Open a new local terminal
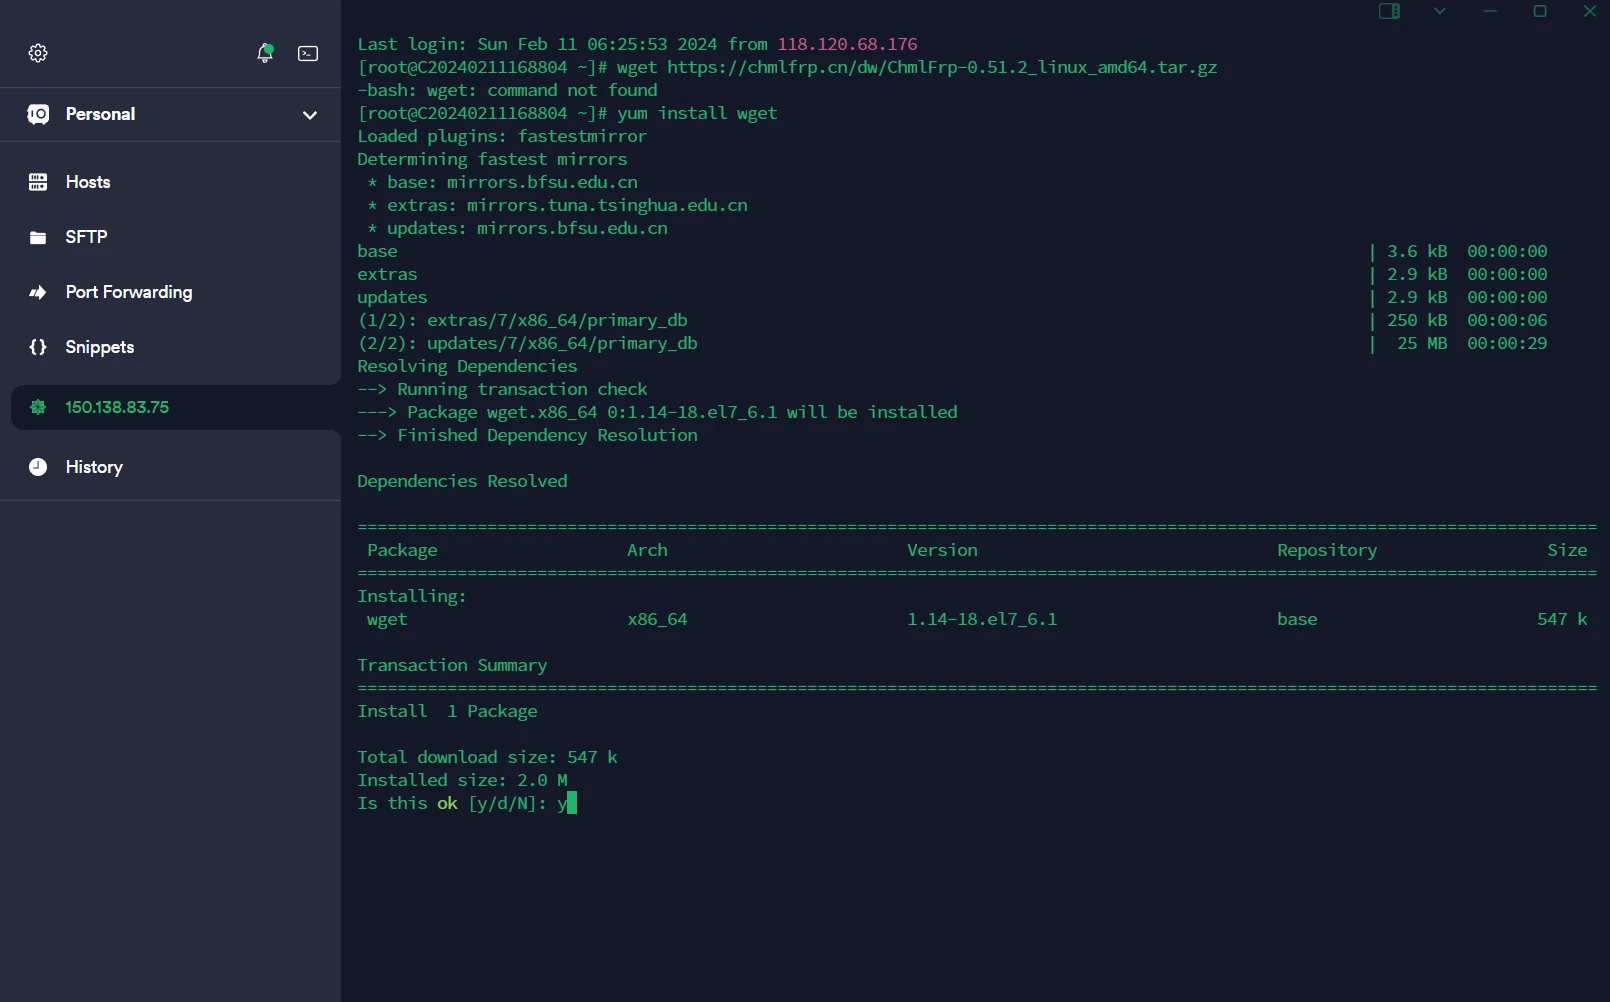 pos(308,54)
